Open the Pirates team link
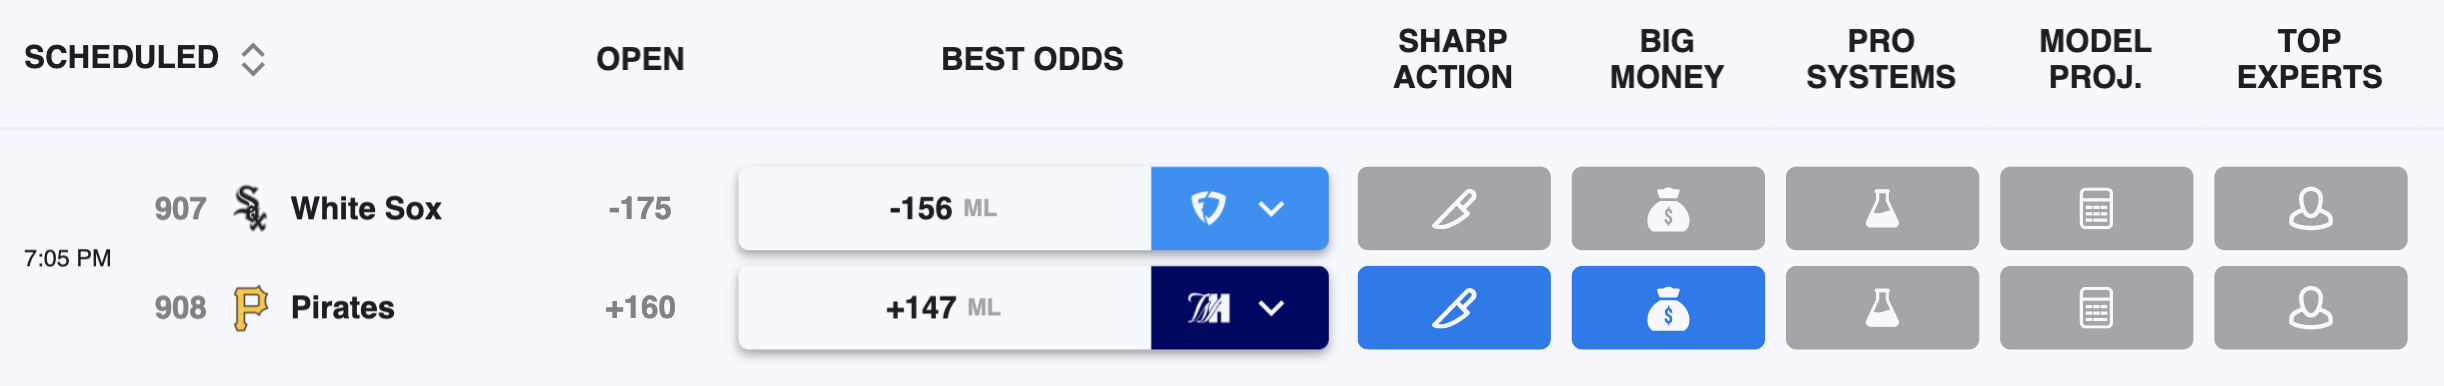 pyautogui.click(x=342, y=307)
